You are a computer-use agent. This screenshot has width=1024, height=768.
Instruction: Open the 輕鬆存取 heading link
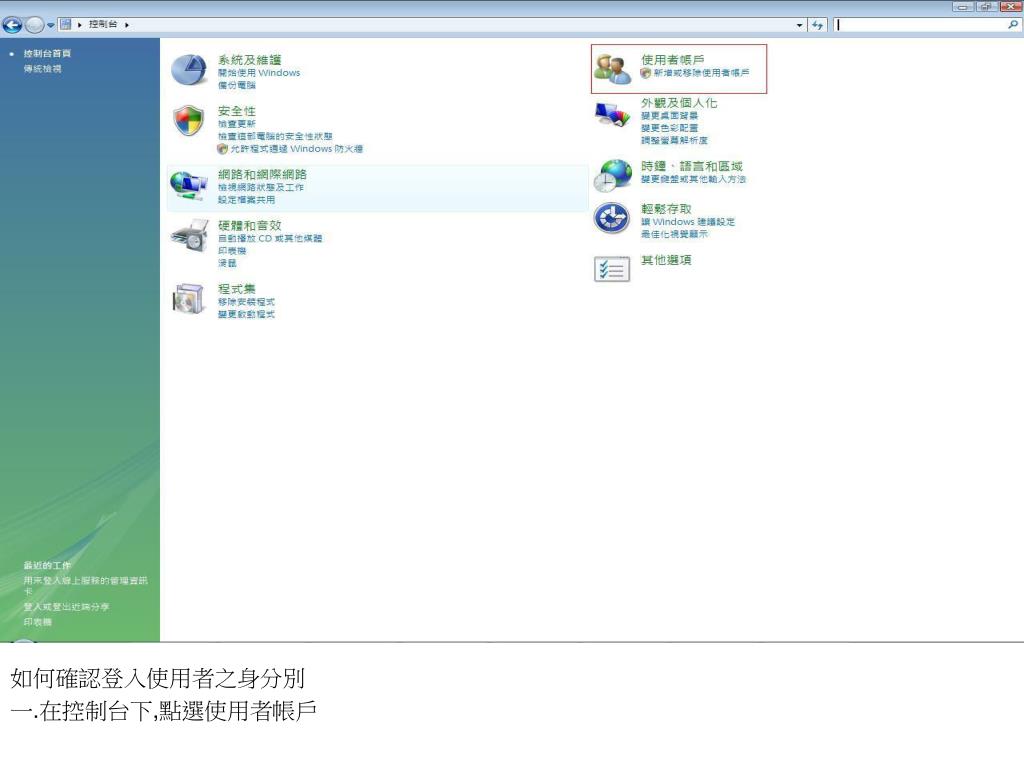tap(666, 209)
